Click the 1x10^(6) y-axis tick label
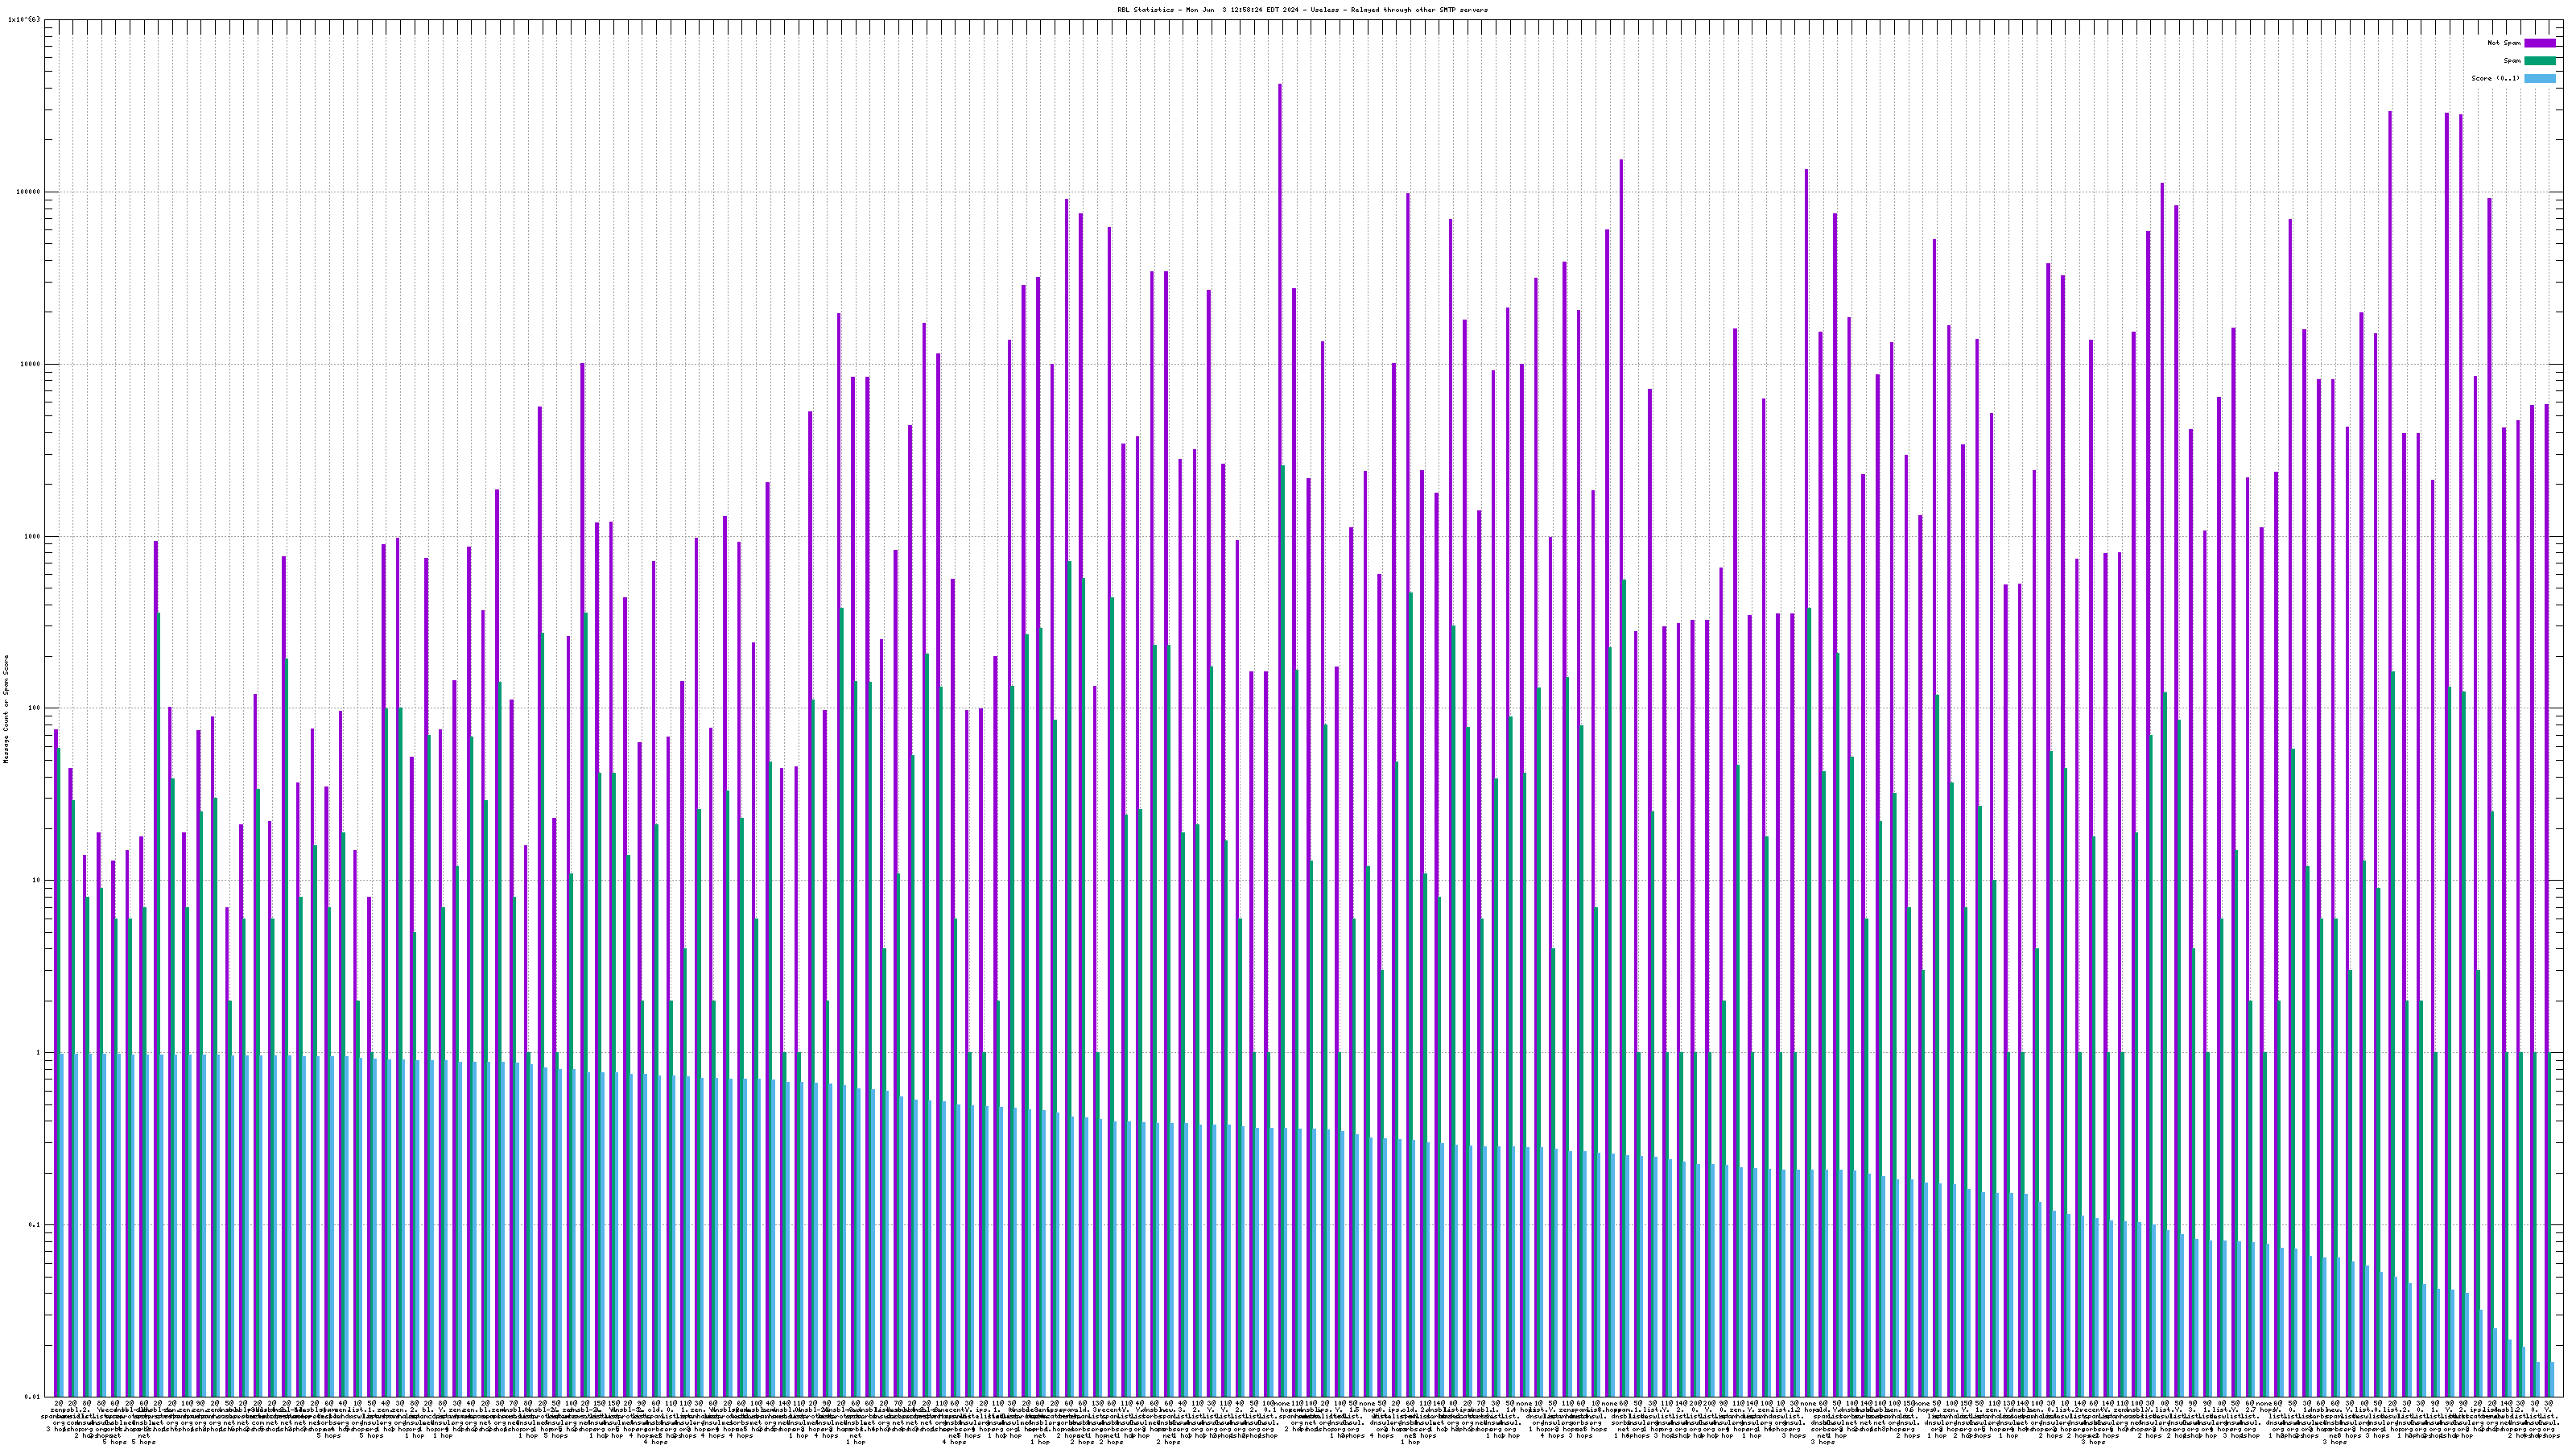This screenshot has width=2576, height=1449. point(25,19)
